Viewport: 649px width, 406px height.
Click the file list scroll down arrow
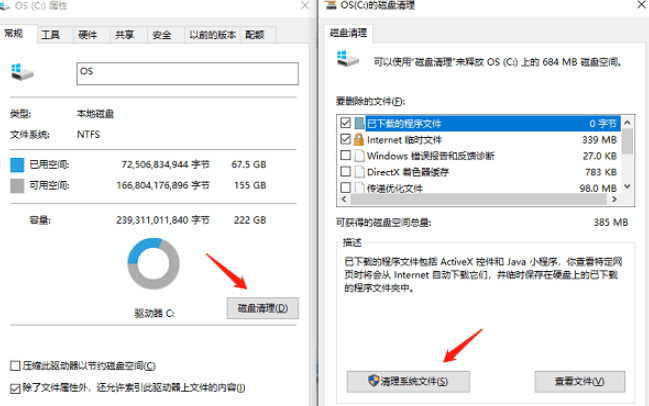(x=627, y=187)
